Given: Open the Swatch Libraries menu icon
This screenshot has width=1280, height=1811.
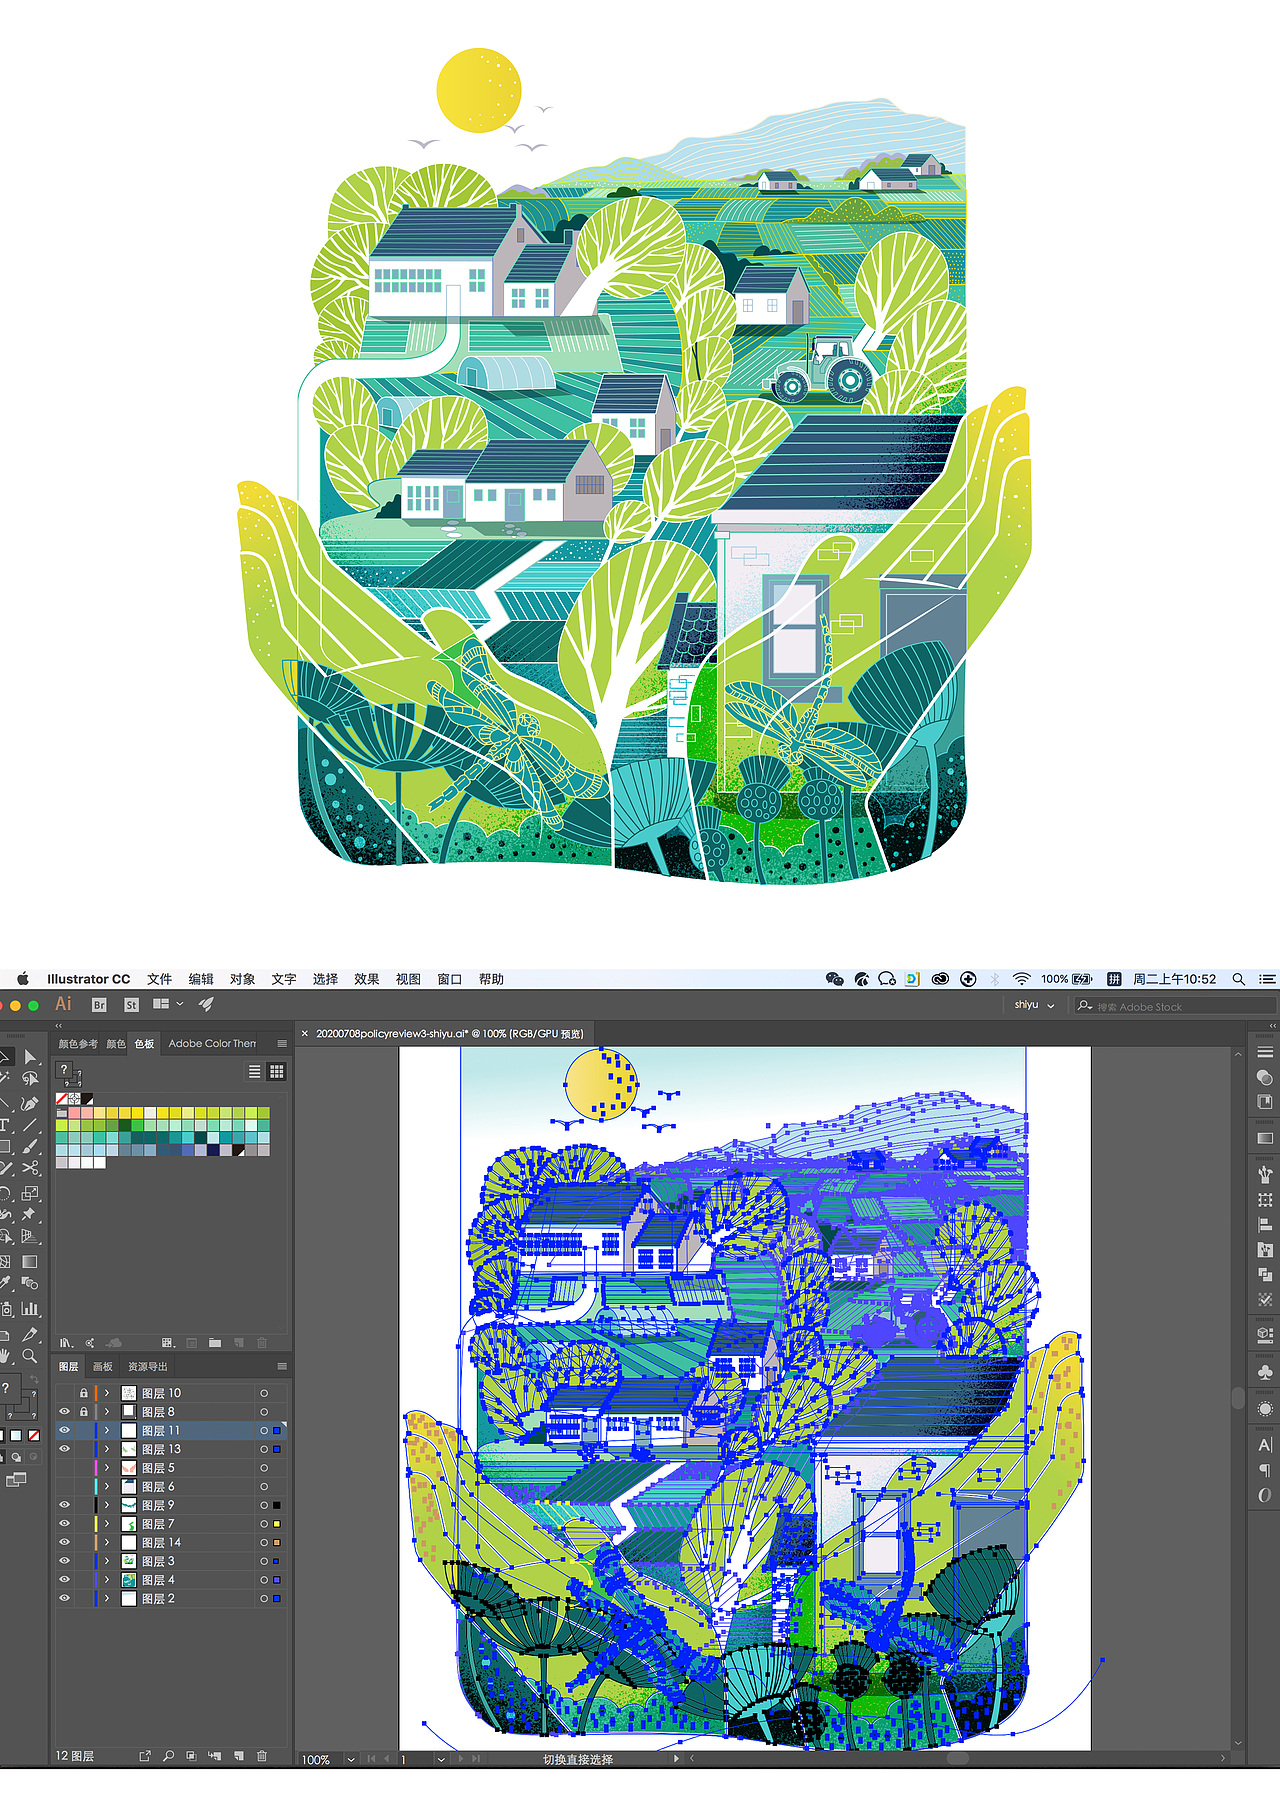Looking at the screenshot, I should 66,1343.
